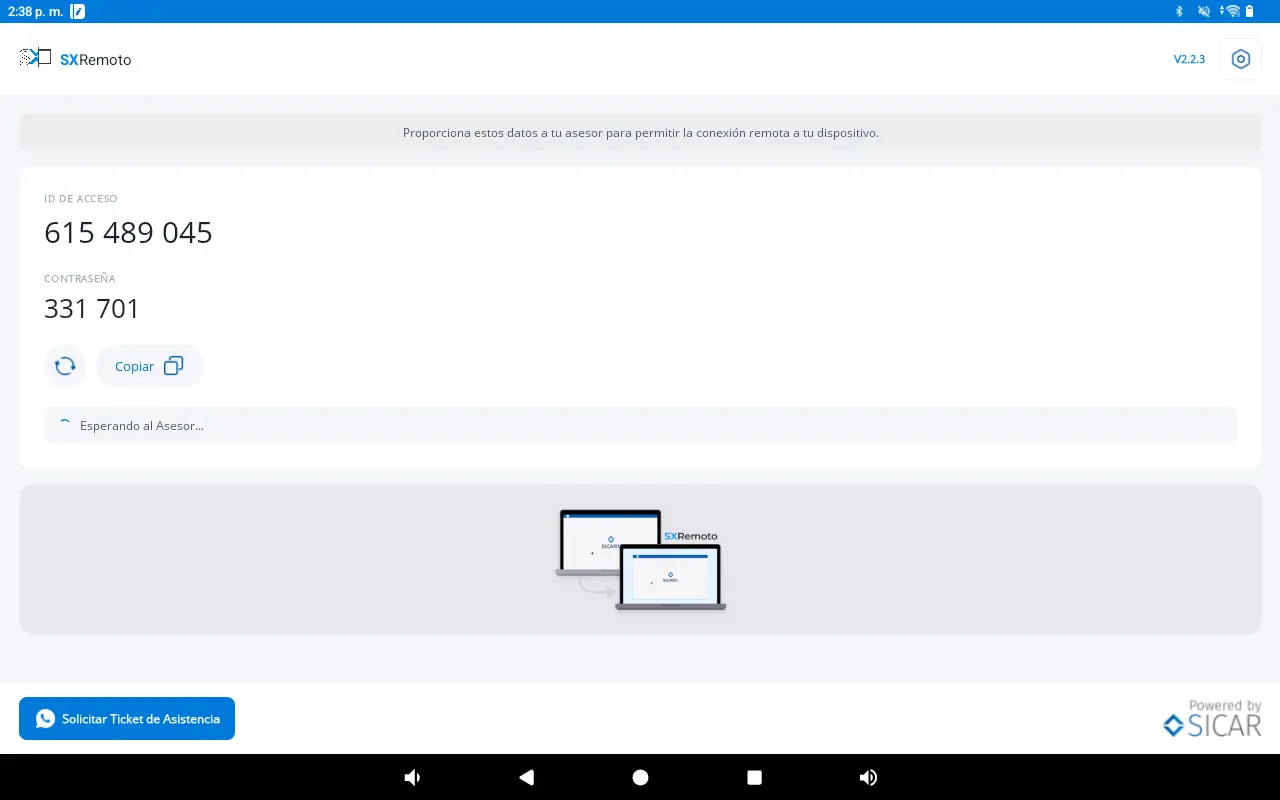1280x800 pixels.
Task: Open recent apps with the square button
Action: coord(755,777)
